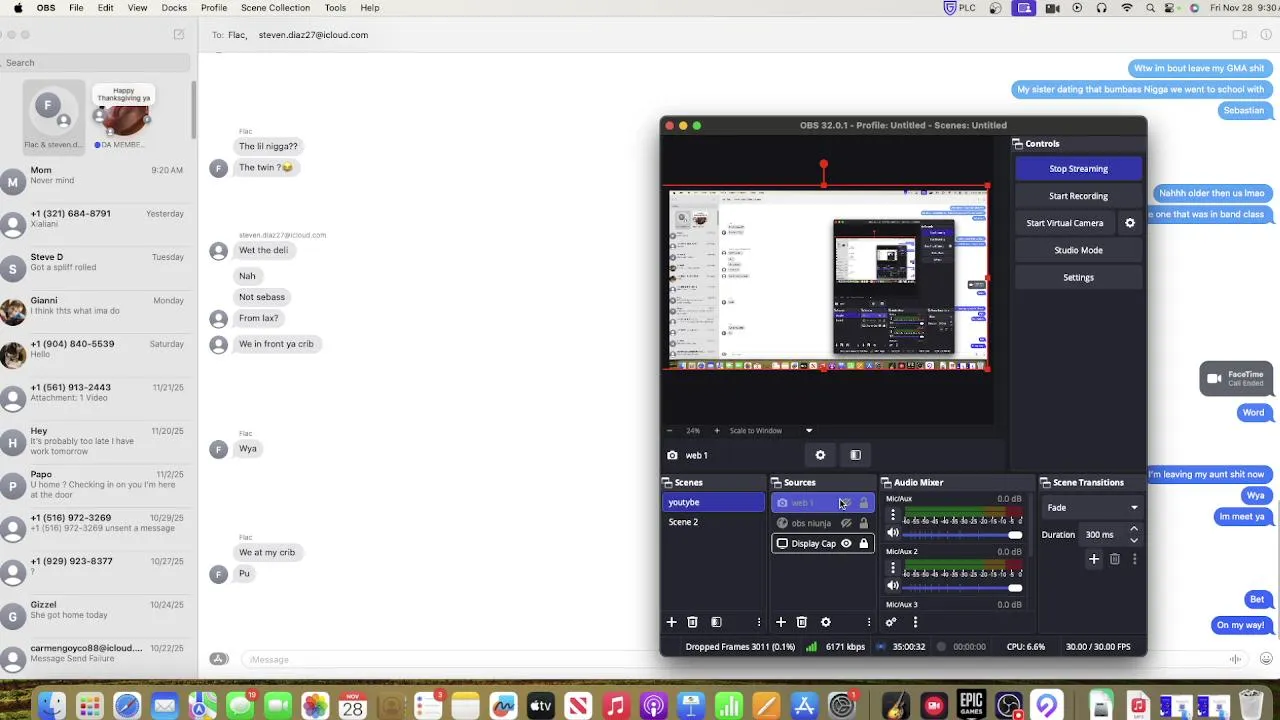This screenshot has width=1280, height=720.
Task: Open the Tools menu
Action: [x=335, y=7]
